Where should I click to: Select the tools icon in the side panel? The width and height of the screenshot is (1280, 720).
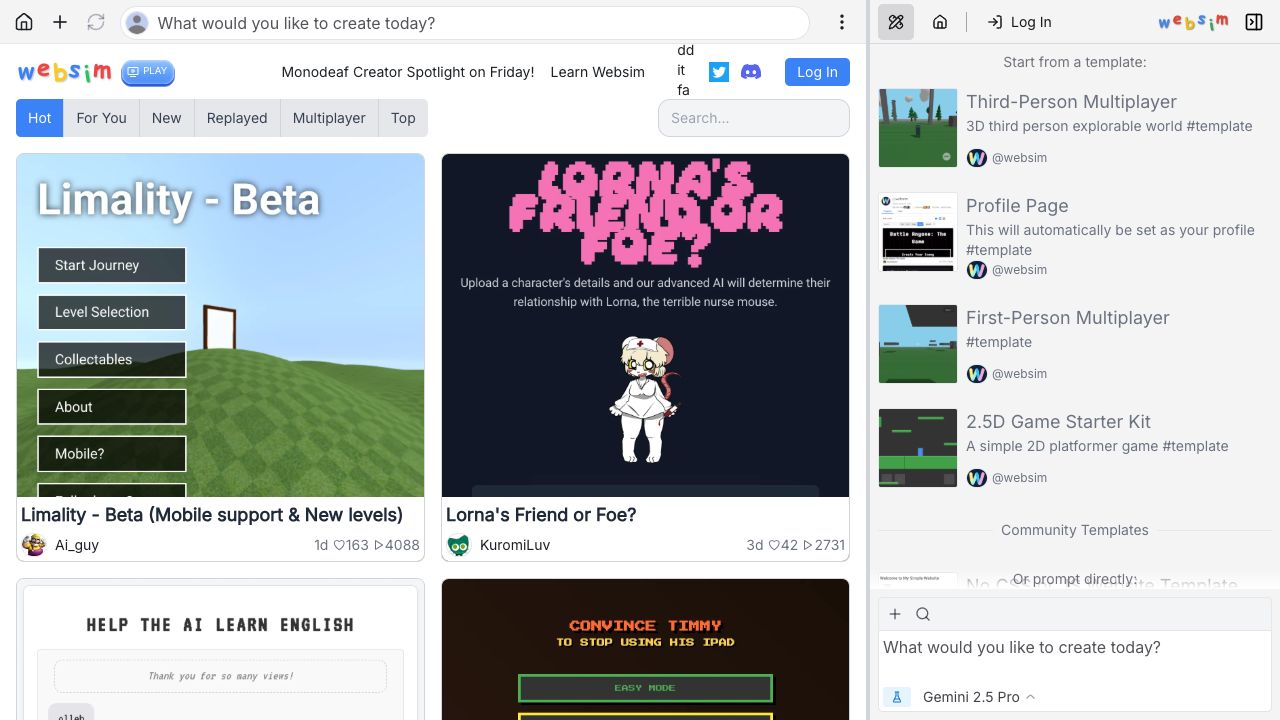(896, 22)
